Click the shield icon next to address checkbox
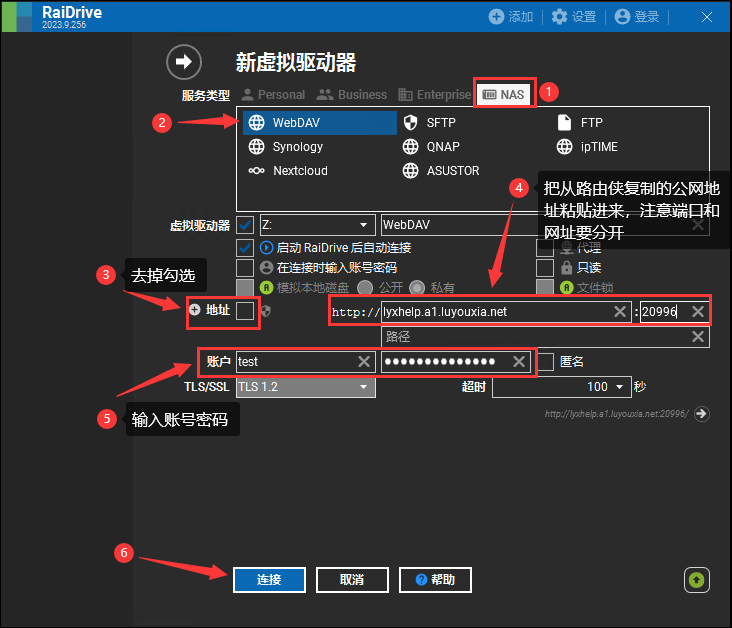 pyautogui.click(x=266, y=311)
